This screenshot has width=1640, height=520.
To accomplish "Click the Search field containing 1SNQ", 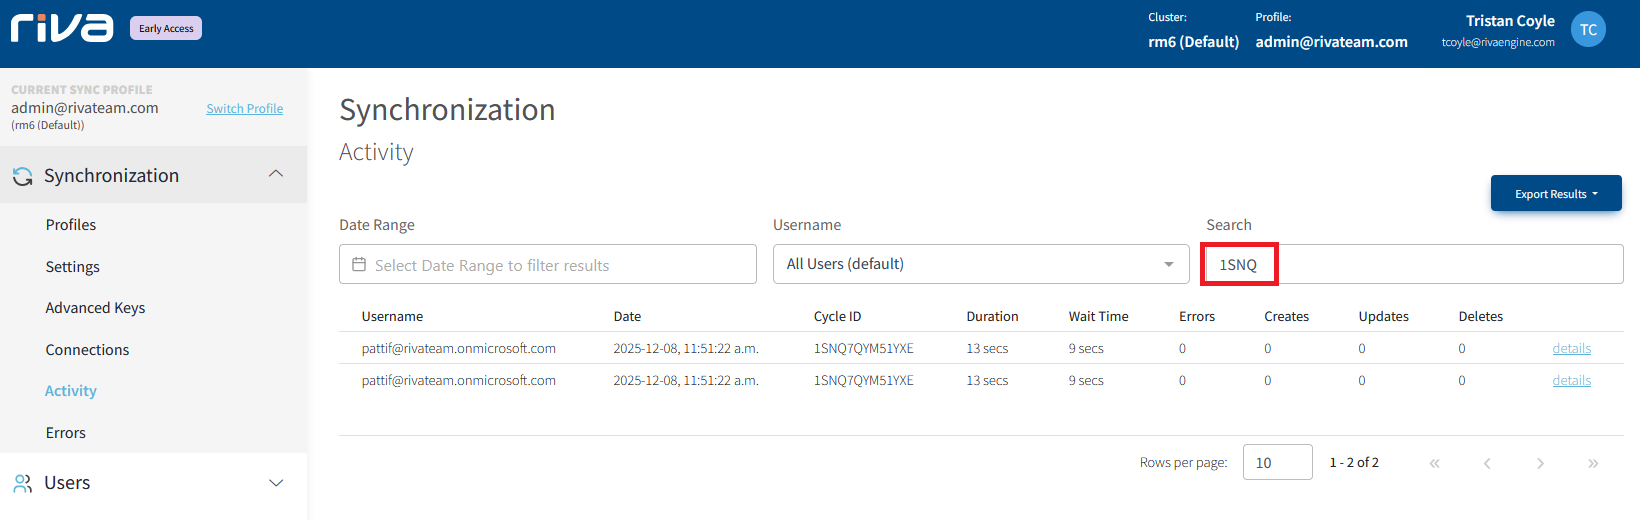I will 1415,264.
